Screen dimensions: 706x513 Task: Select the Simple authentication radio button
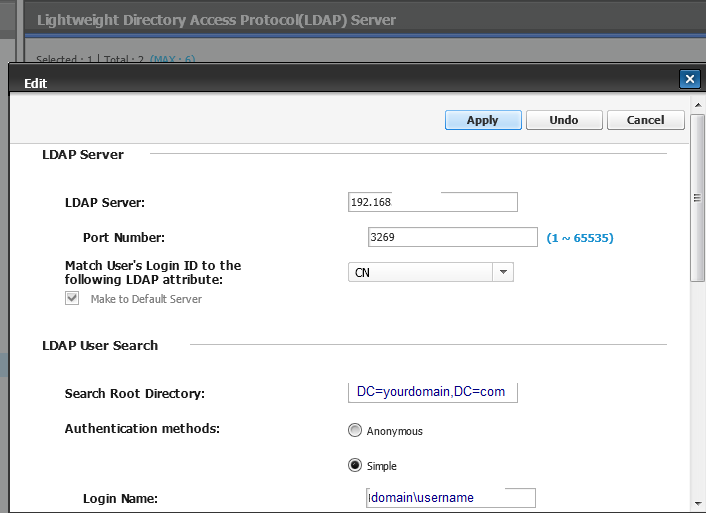coord(355,466)
